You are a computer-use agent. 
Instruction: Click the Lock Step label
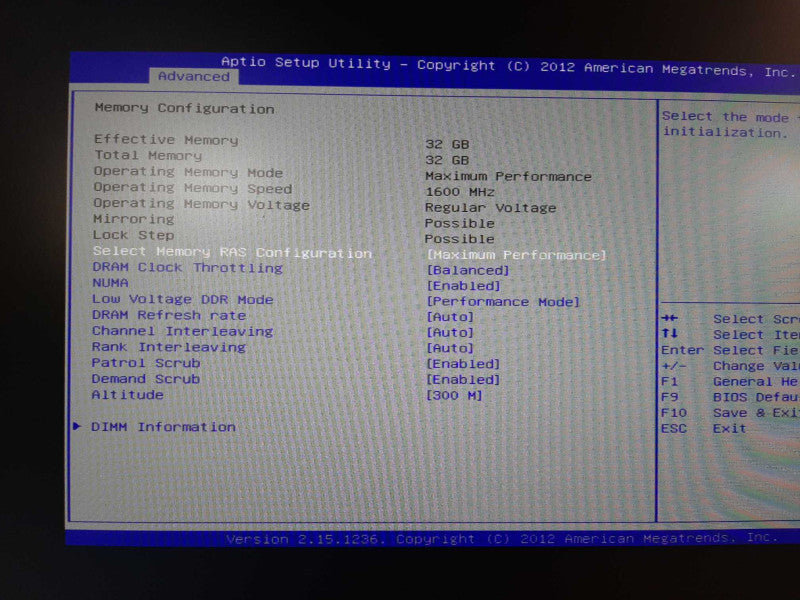tap(134, 235)
